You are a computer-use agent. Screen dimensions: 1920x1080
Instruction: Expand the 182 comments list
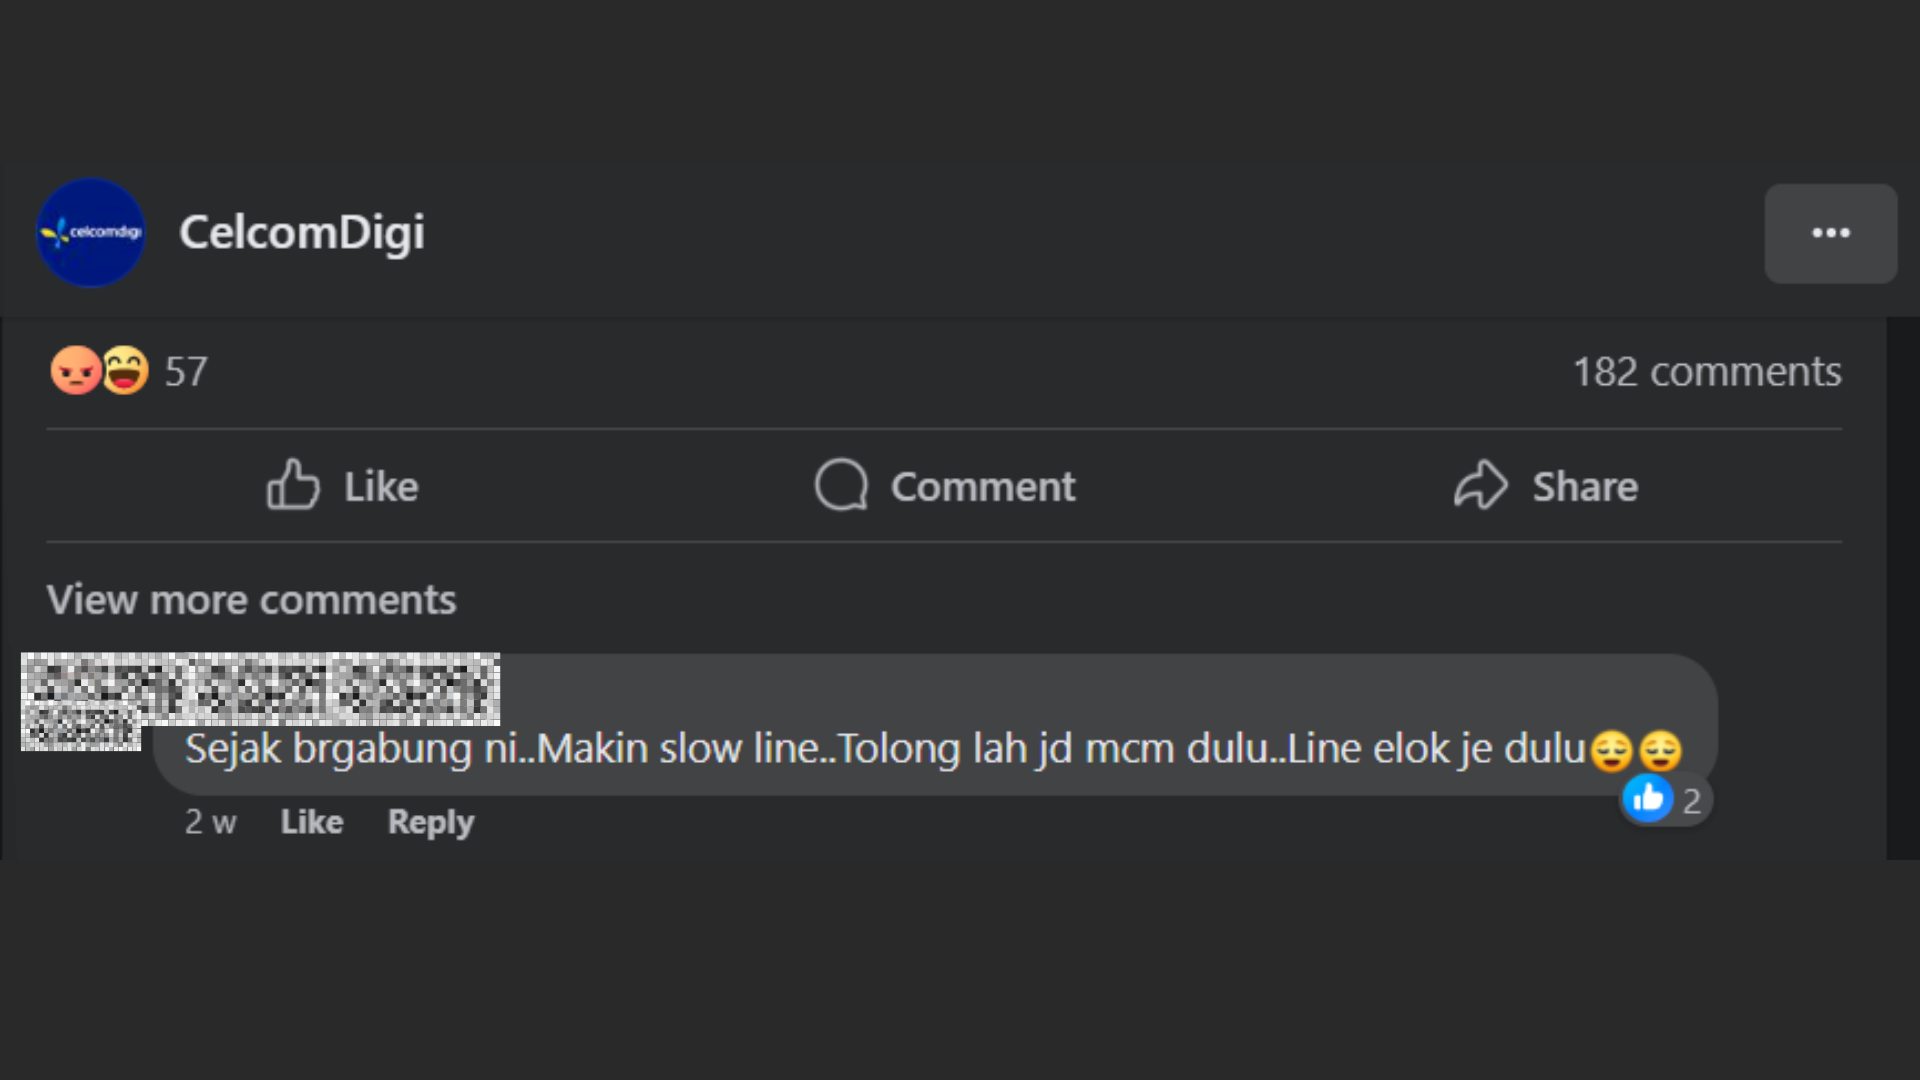(1706, 372)
